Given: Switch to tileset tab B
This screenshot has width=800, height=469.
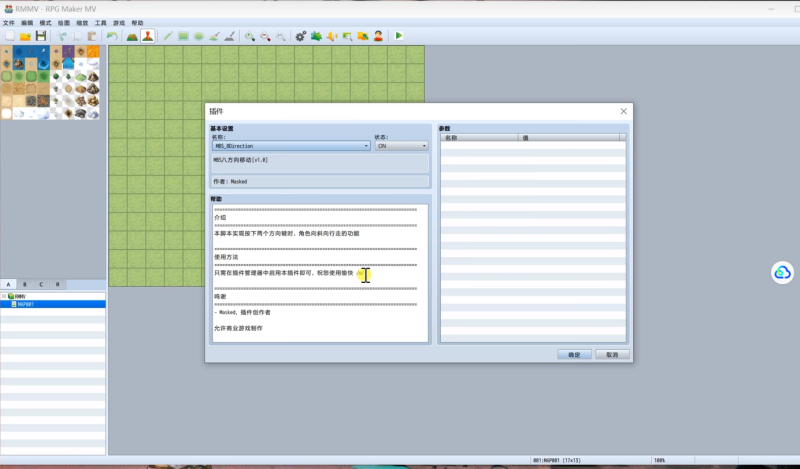Looking at the screenshot, I should 24,284.
